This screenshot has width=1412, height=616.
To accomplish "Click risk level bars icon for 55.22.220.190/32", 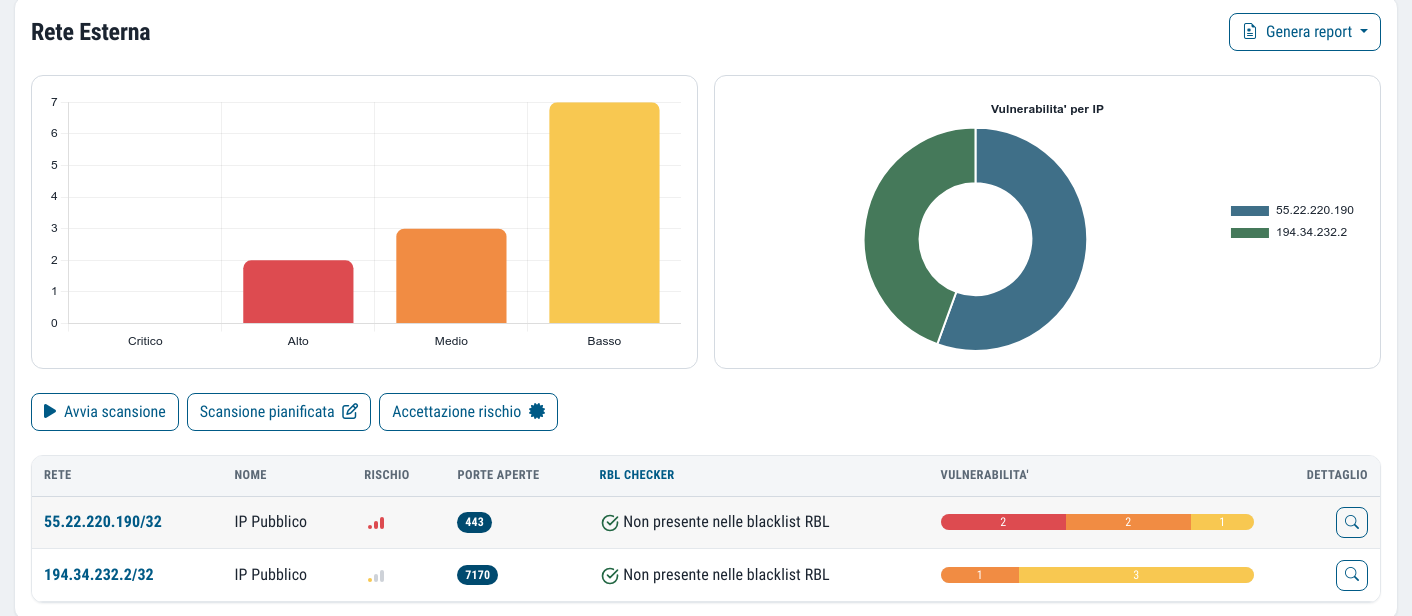I will 376,523.
